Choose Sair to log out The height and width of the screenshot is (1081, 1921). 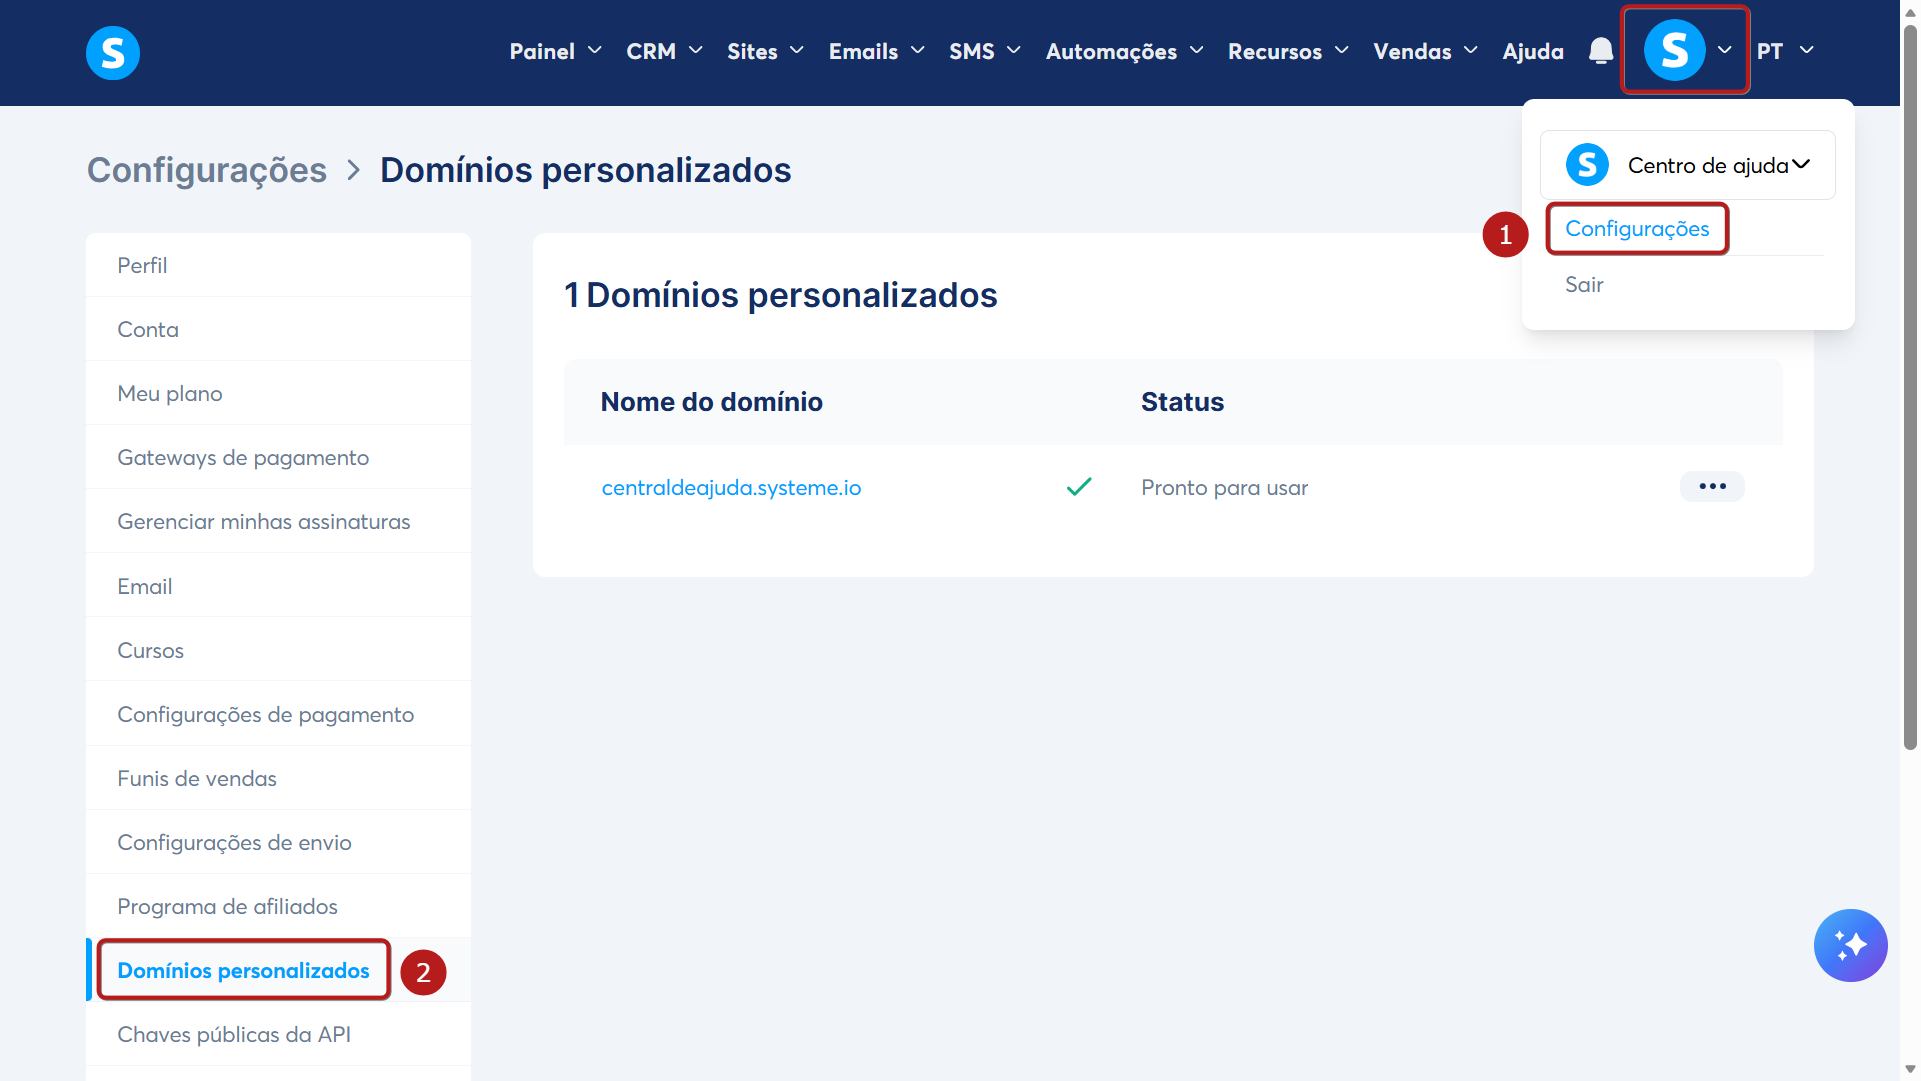1584,285
